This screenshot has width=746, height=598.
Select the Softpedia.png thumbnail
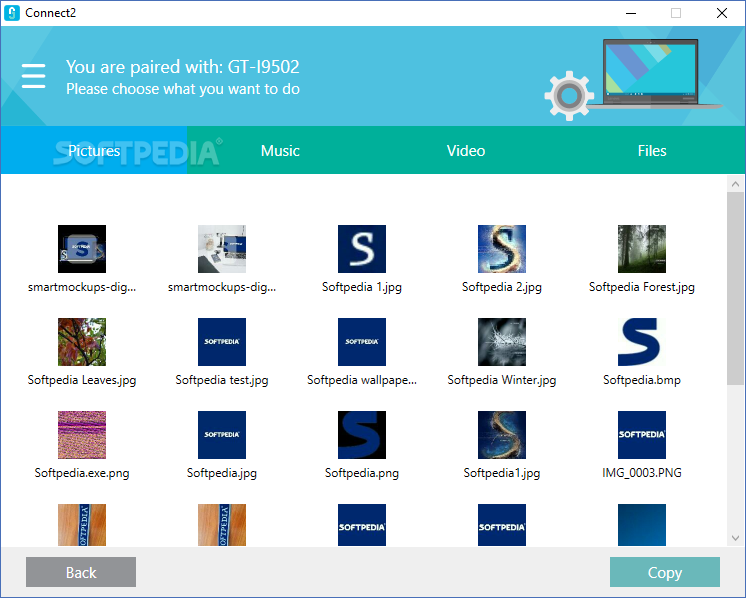tap(362, 435)
